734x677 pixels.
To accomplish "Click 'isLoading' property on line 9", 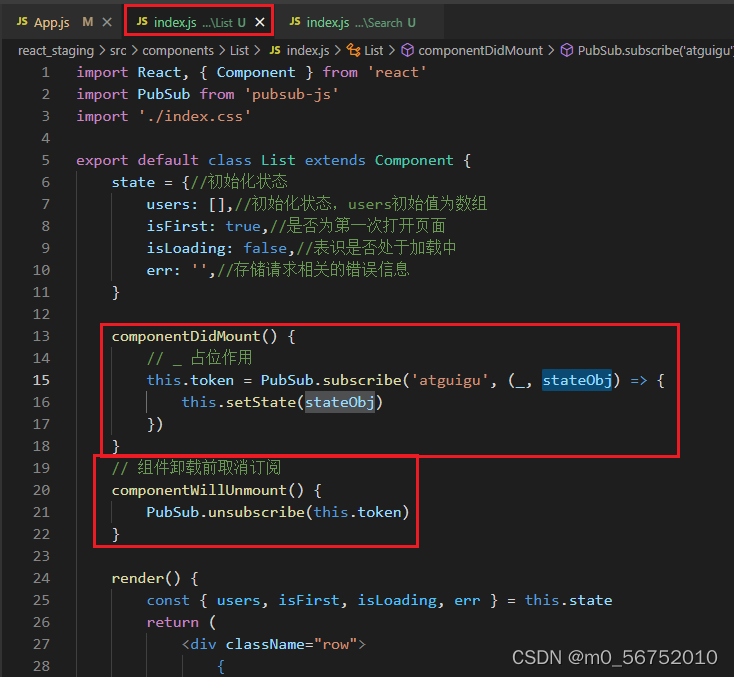I will click(186, 249).
